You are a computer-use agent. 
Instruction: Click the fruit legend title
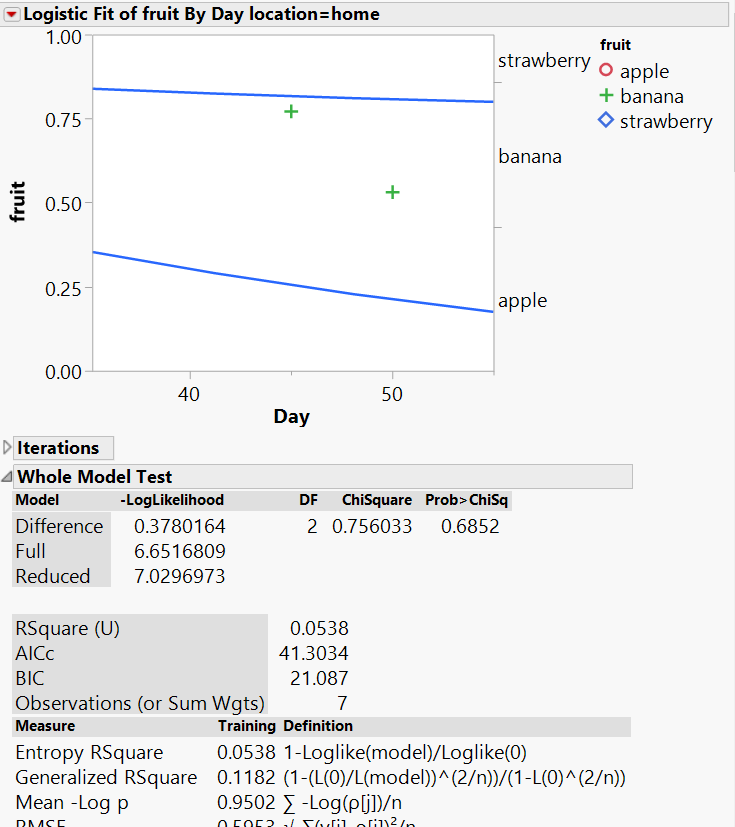click(615, 45)
